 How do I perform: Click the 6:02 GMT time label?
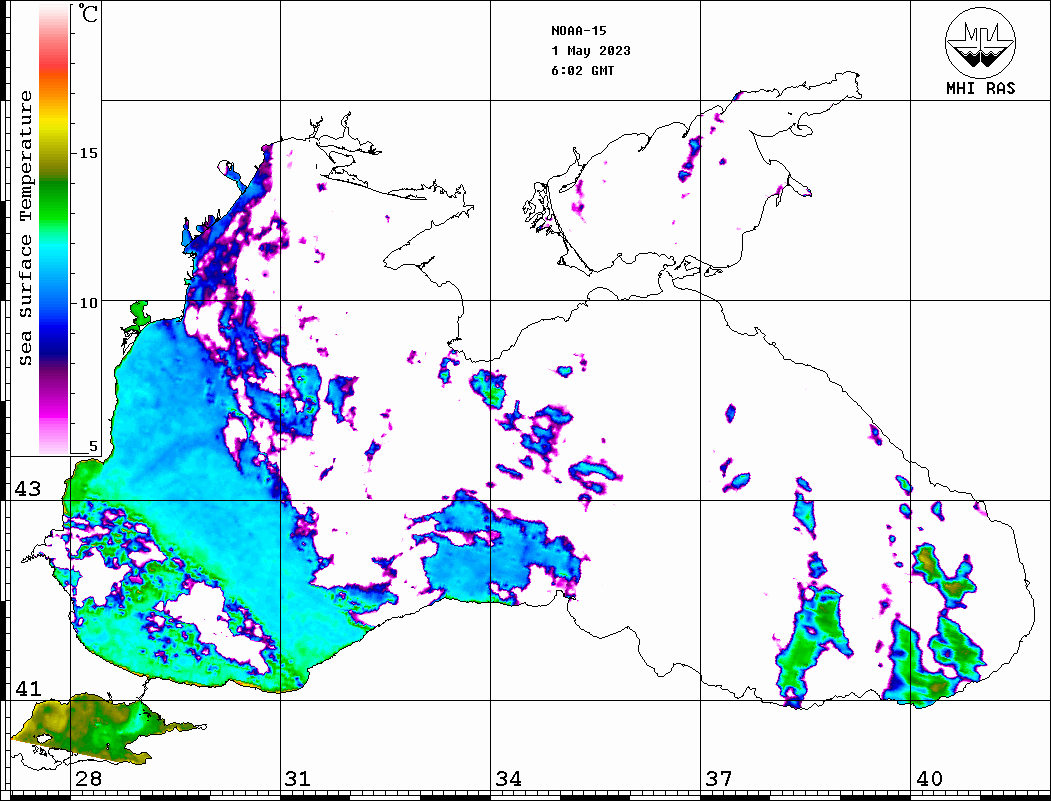[582, 71]
